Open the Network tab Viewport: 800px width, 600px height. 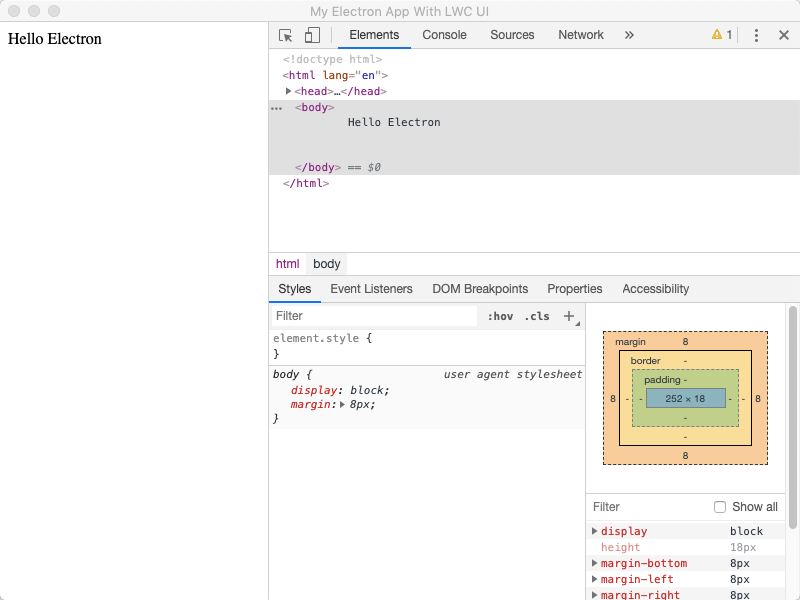click(581, 35)
